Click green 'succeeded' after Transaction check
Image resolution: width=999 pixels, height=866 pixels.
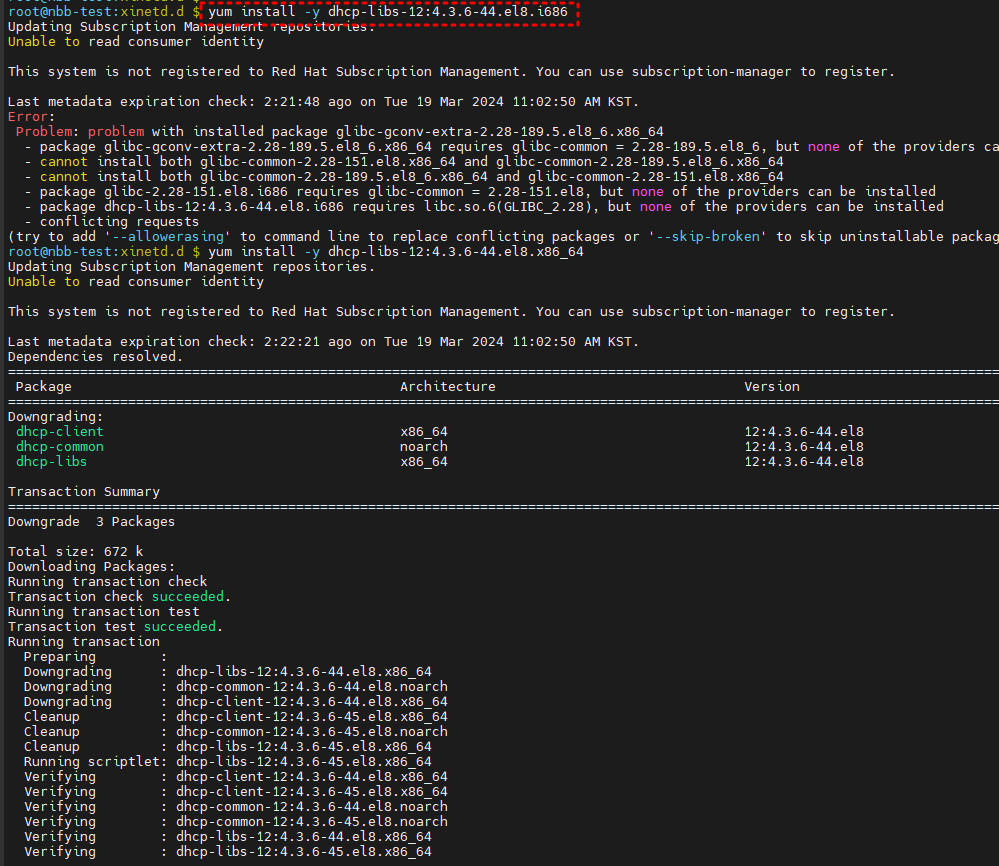click(188, 596)
